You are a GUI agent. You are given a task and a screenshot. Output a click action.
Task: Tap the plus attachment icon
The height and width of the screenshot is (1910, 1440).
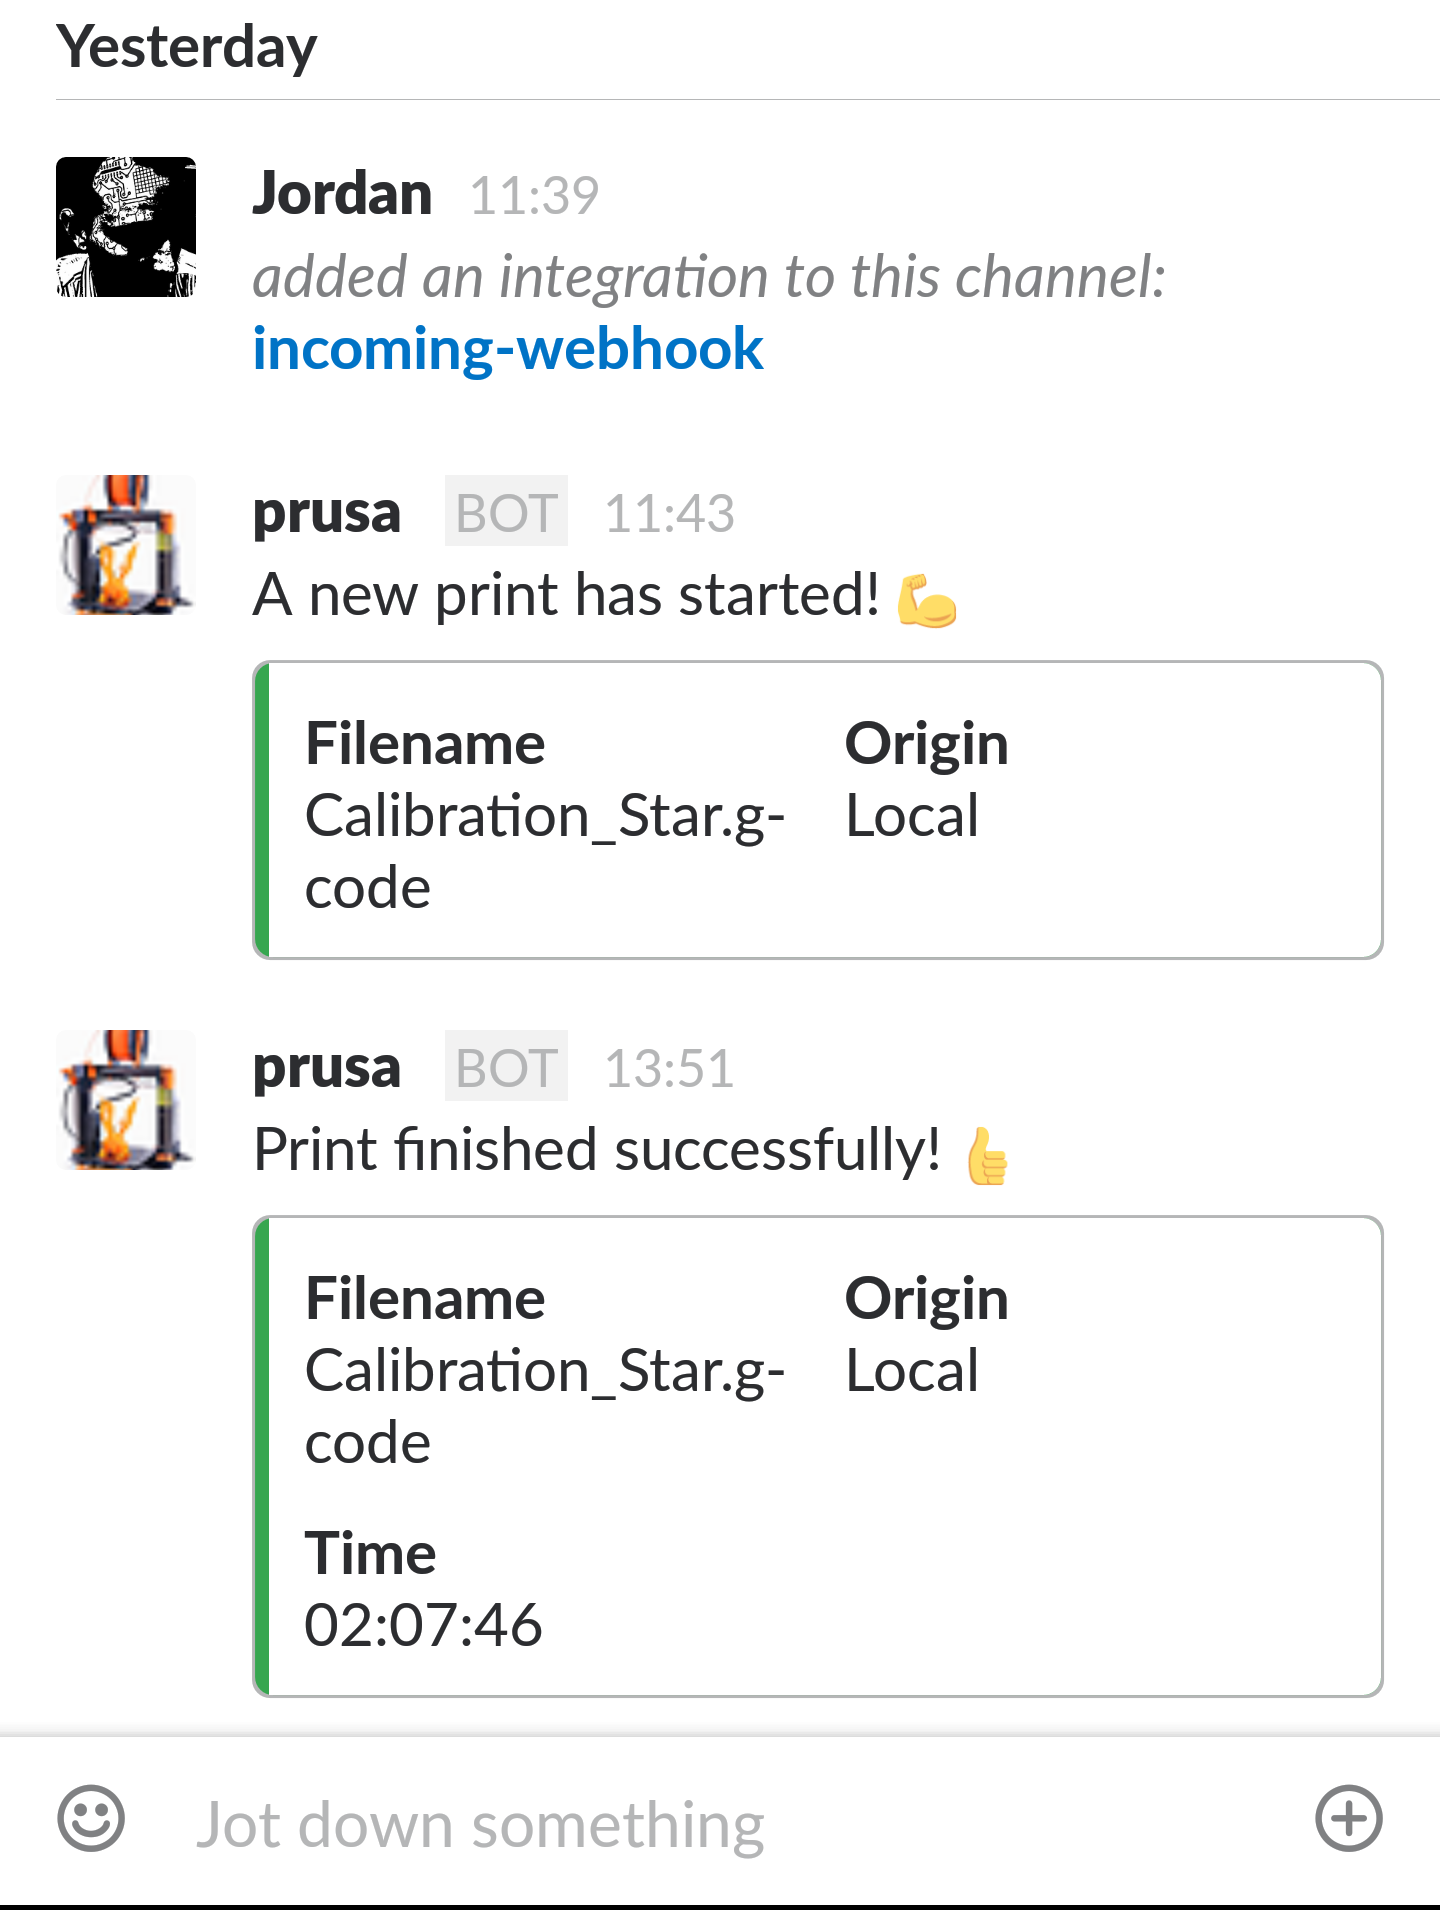[x=1348, y=1818]
